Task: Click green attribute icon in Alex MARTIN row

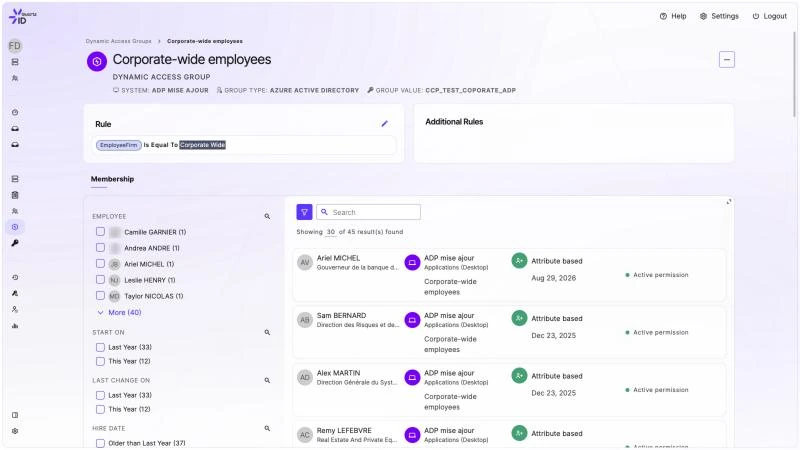Action: click(519, 376)
